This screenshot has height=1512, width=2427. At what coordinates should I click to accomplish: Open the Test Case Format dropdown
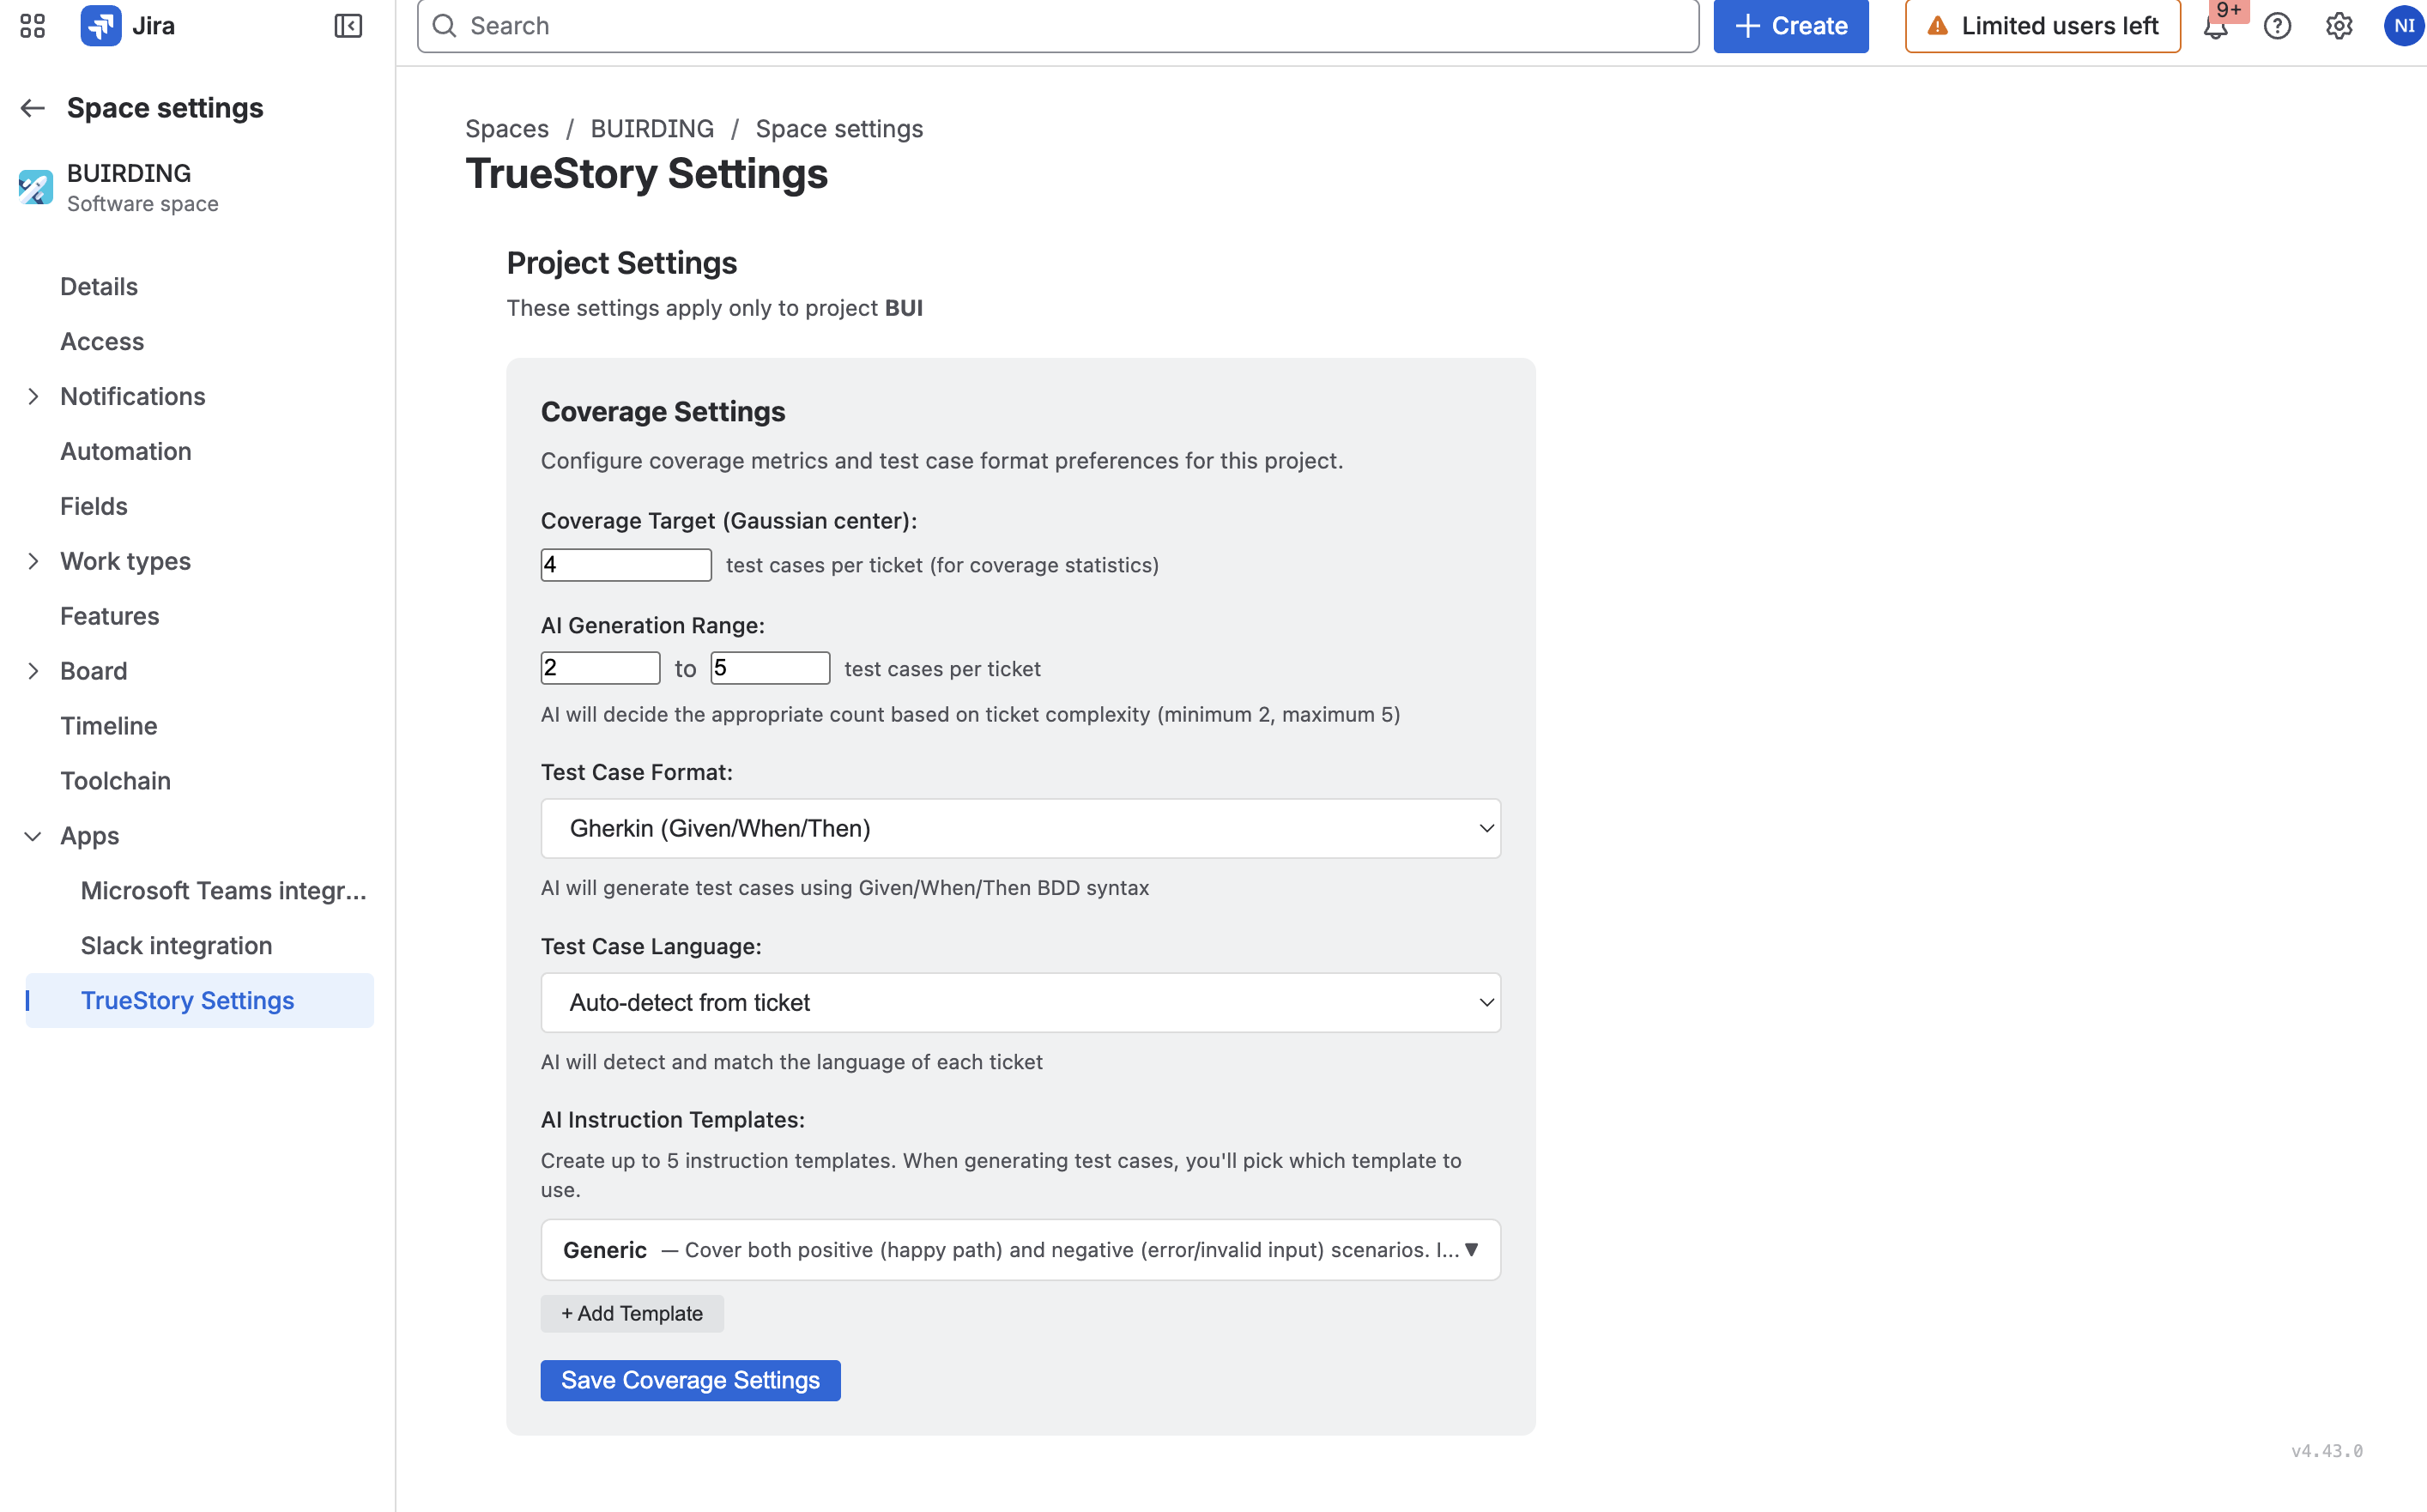click(x=1020, y=828)
